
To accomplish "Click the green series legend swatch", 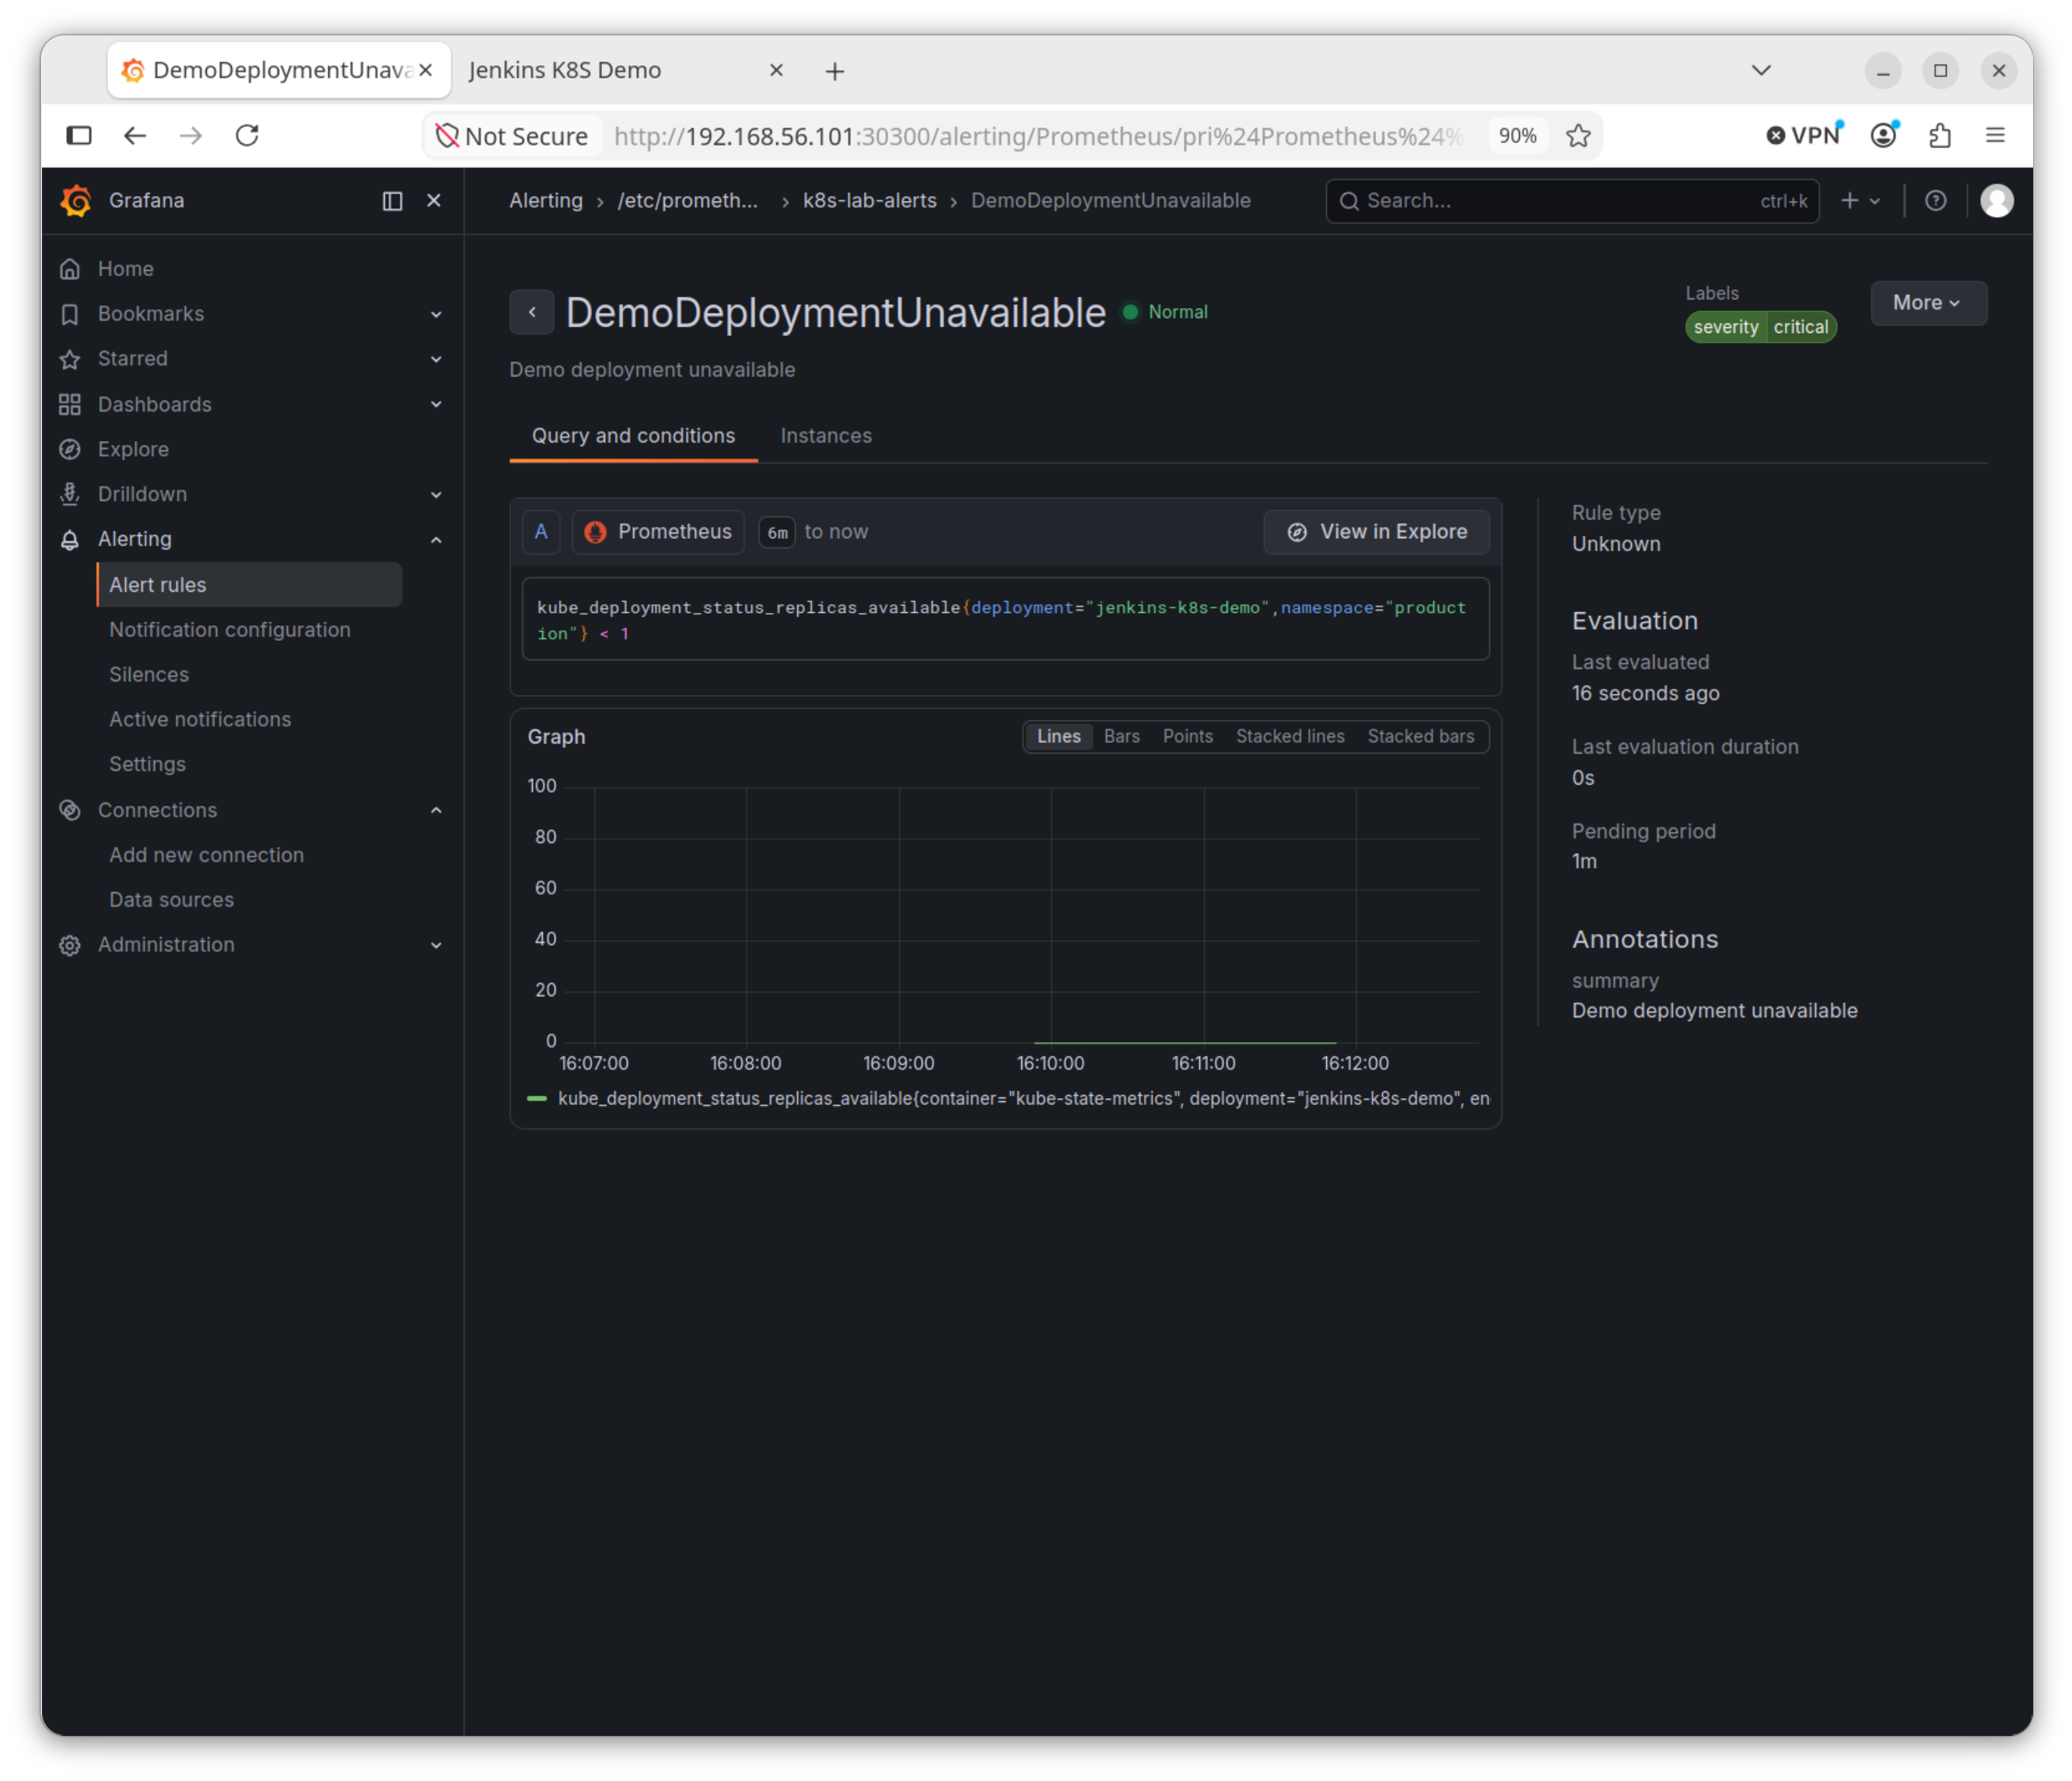I will click(x=537, y=1099).
